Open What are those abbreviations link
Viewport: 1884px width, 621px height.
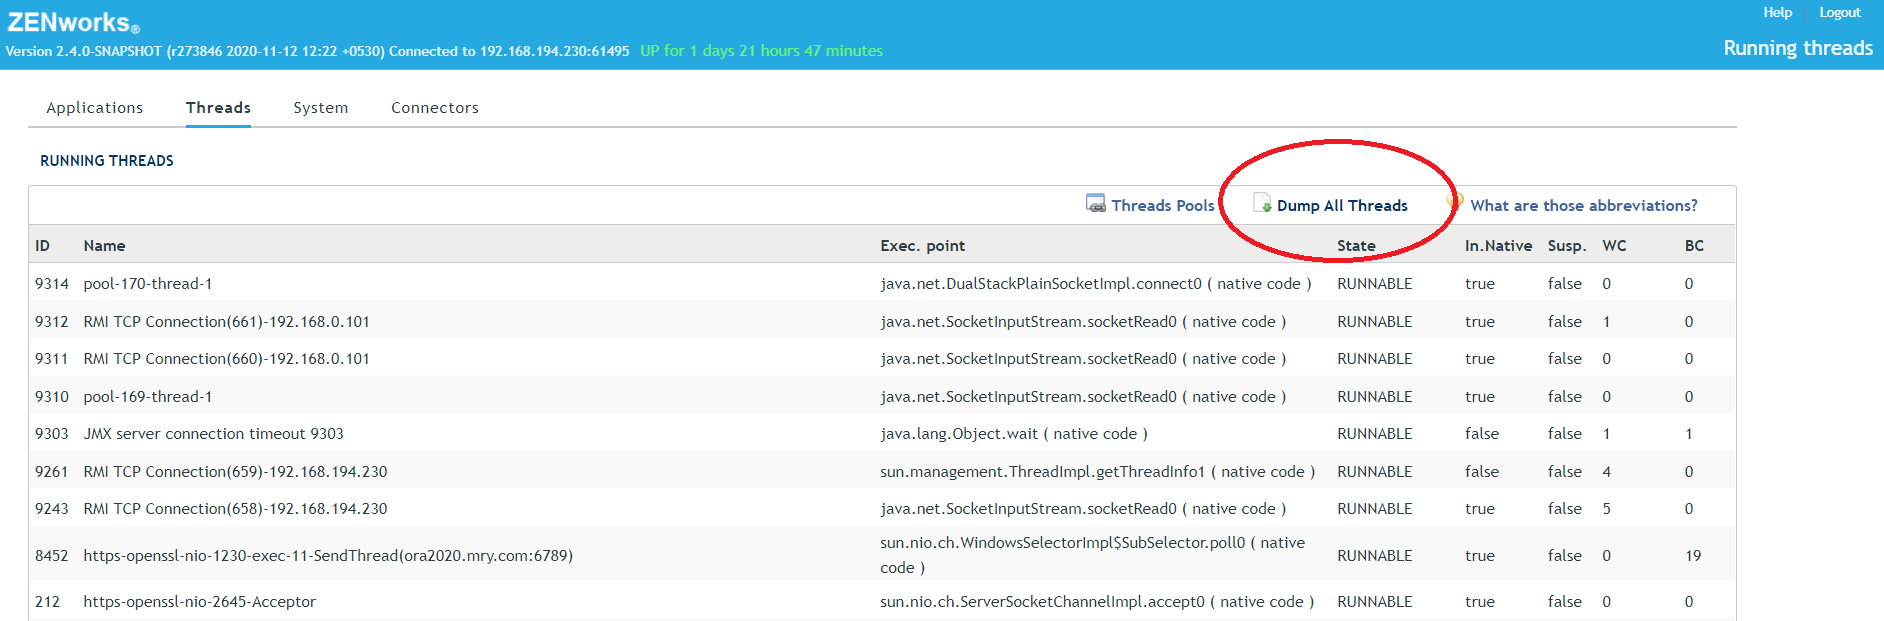(1583, 205)
